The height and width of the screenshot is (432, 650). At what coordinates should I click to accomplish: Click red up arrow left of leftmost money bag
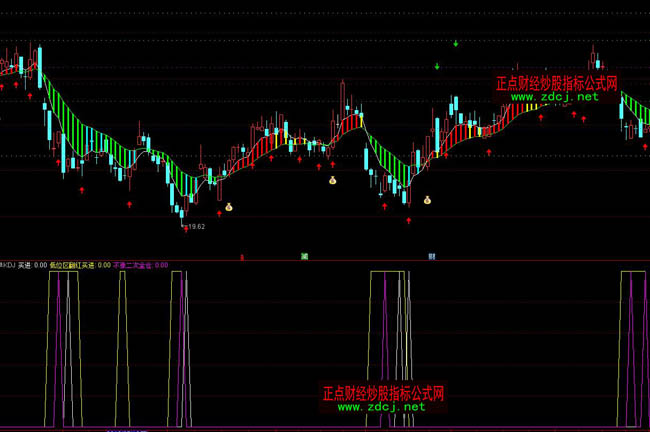point(220,211)
